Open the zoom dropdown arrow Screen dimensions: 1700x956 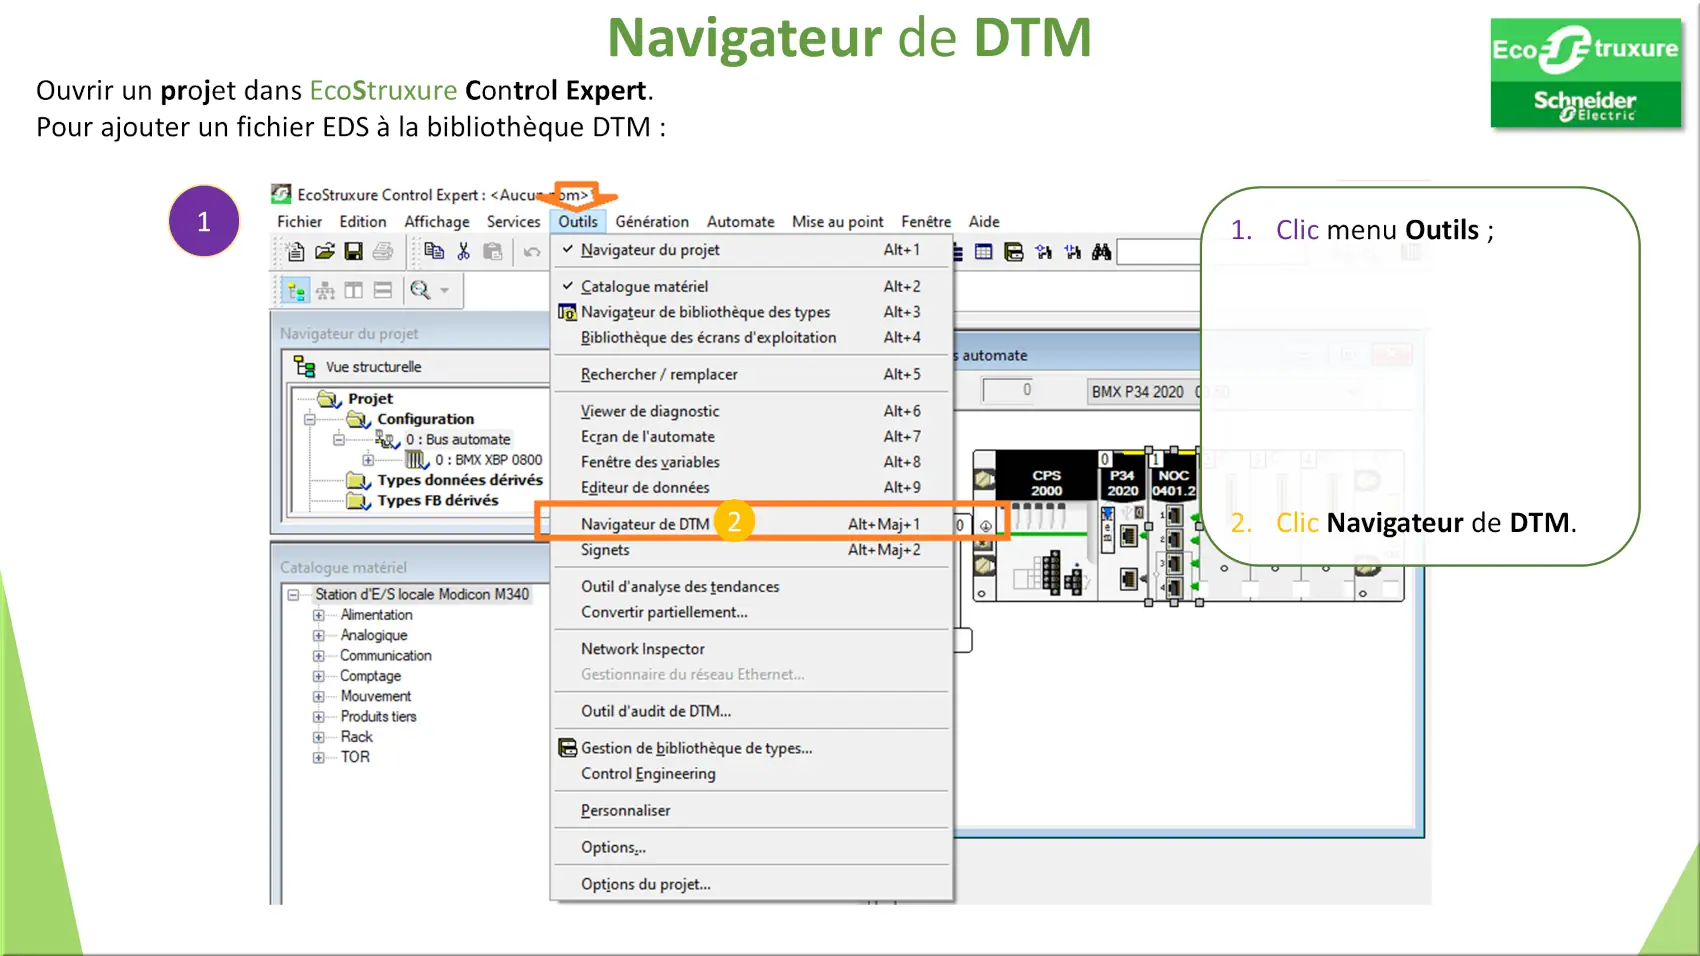click(x=445, y=291)
